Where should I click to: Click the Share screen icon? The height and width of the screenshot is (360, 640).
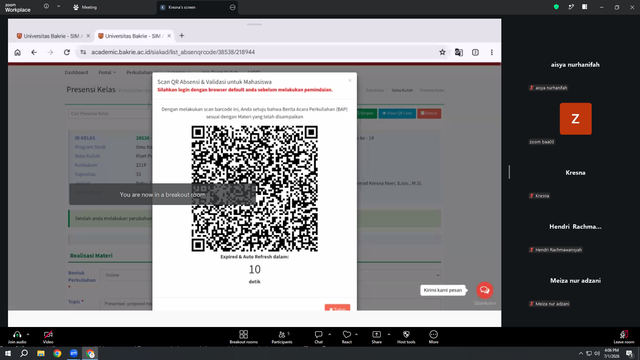tap(376, 334)
